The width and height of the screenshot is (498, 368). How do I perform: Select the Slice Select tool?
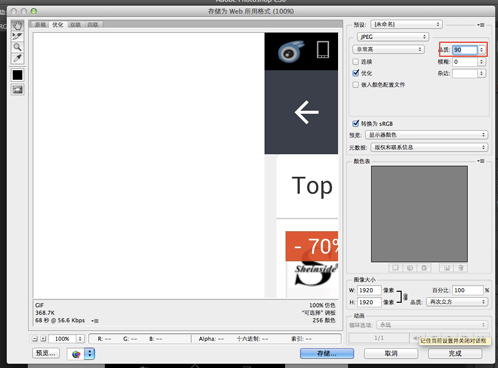(x=17, y=36)
